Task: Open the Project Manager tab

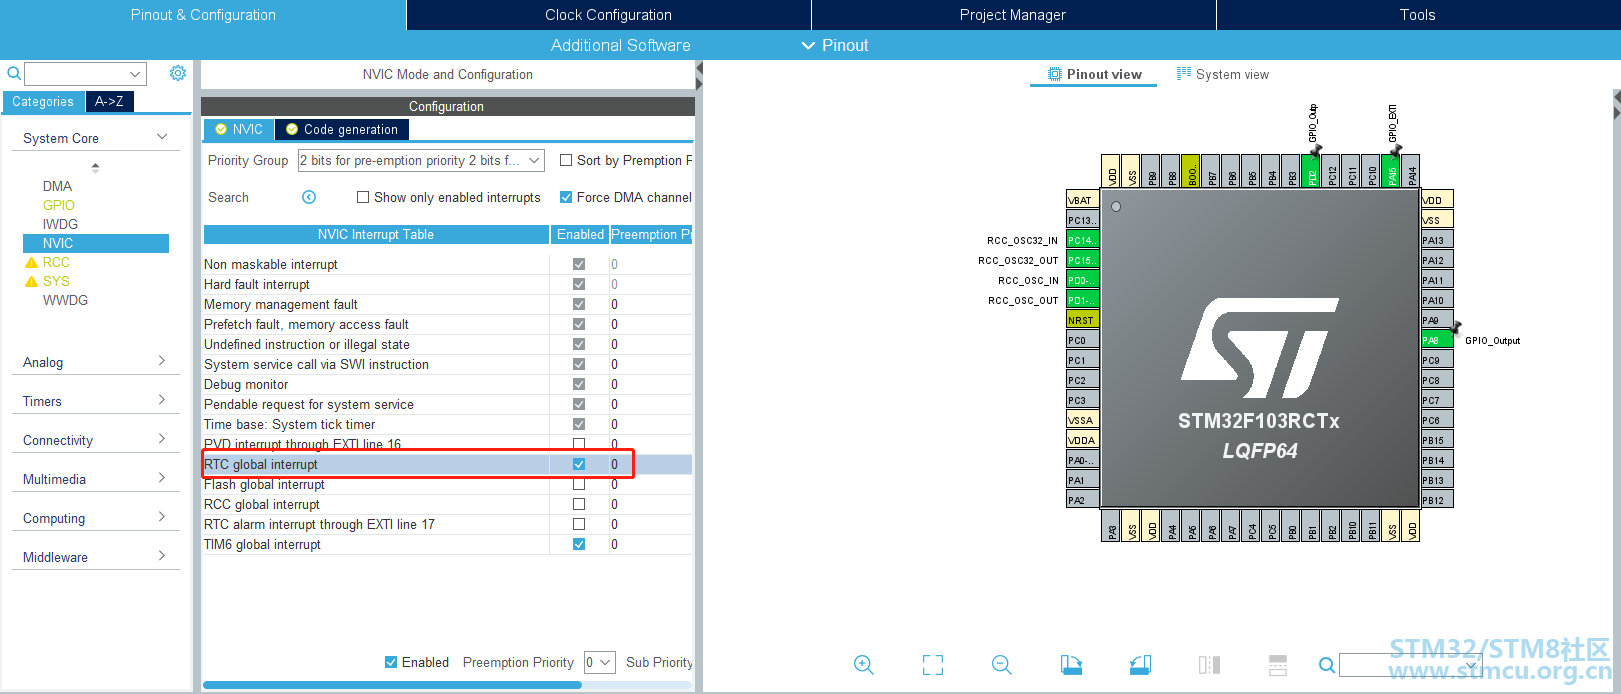Action: coord(1013,15)
